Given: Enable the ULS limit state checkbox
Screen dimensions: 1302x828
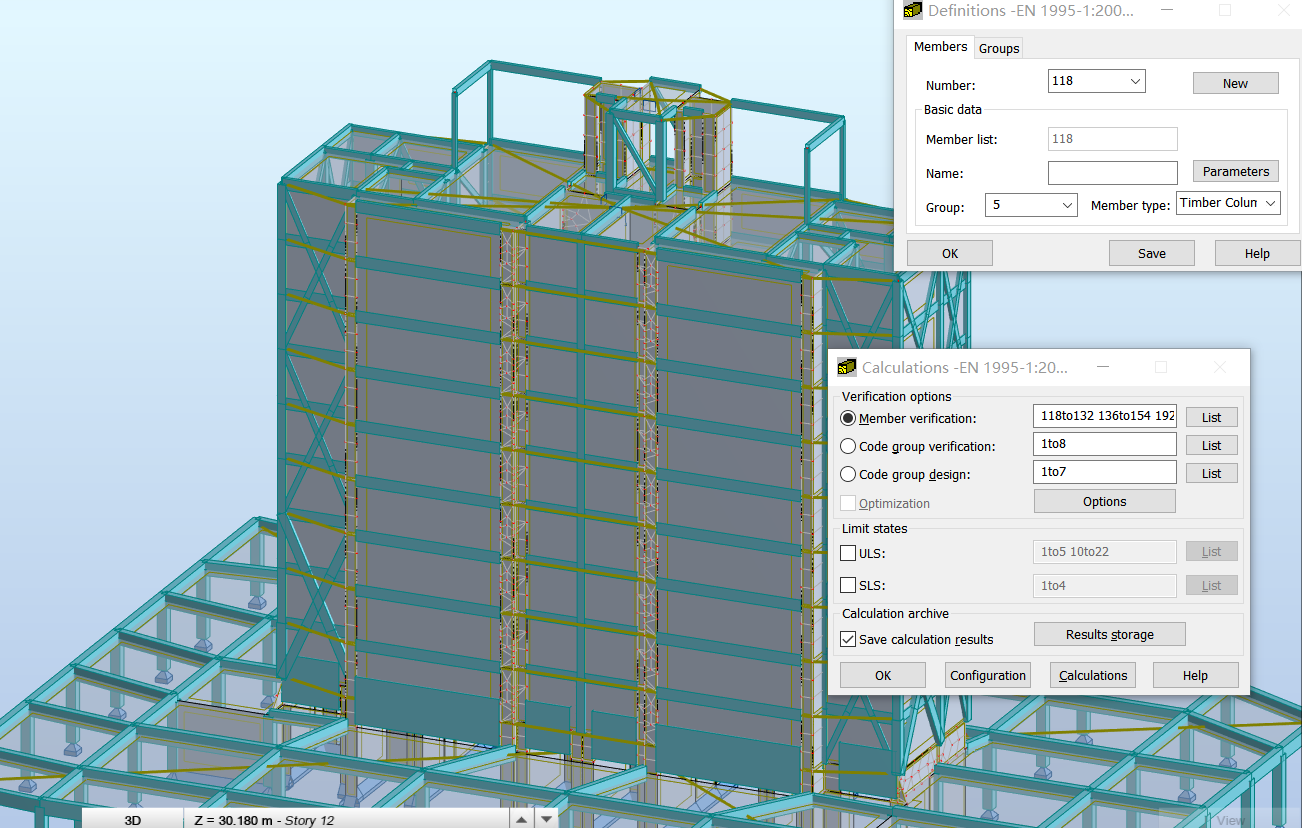Looking at the screenshot, I should tap(847, 553).
